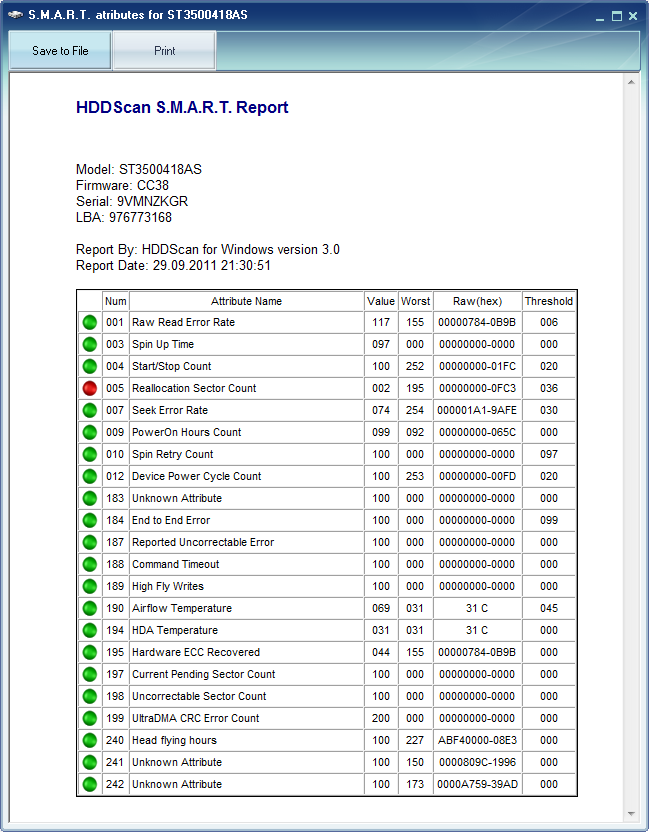The image size is (649, 832).
Task: Click the Airflow Temperature attribute name
Action: (182, 609)
